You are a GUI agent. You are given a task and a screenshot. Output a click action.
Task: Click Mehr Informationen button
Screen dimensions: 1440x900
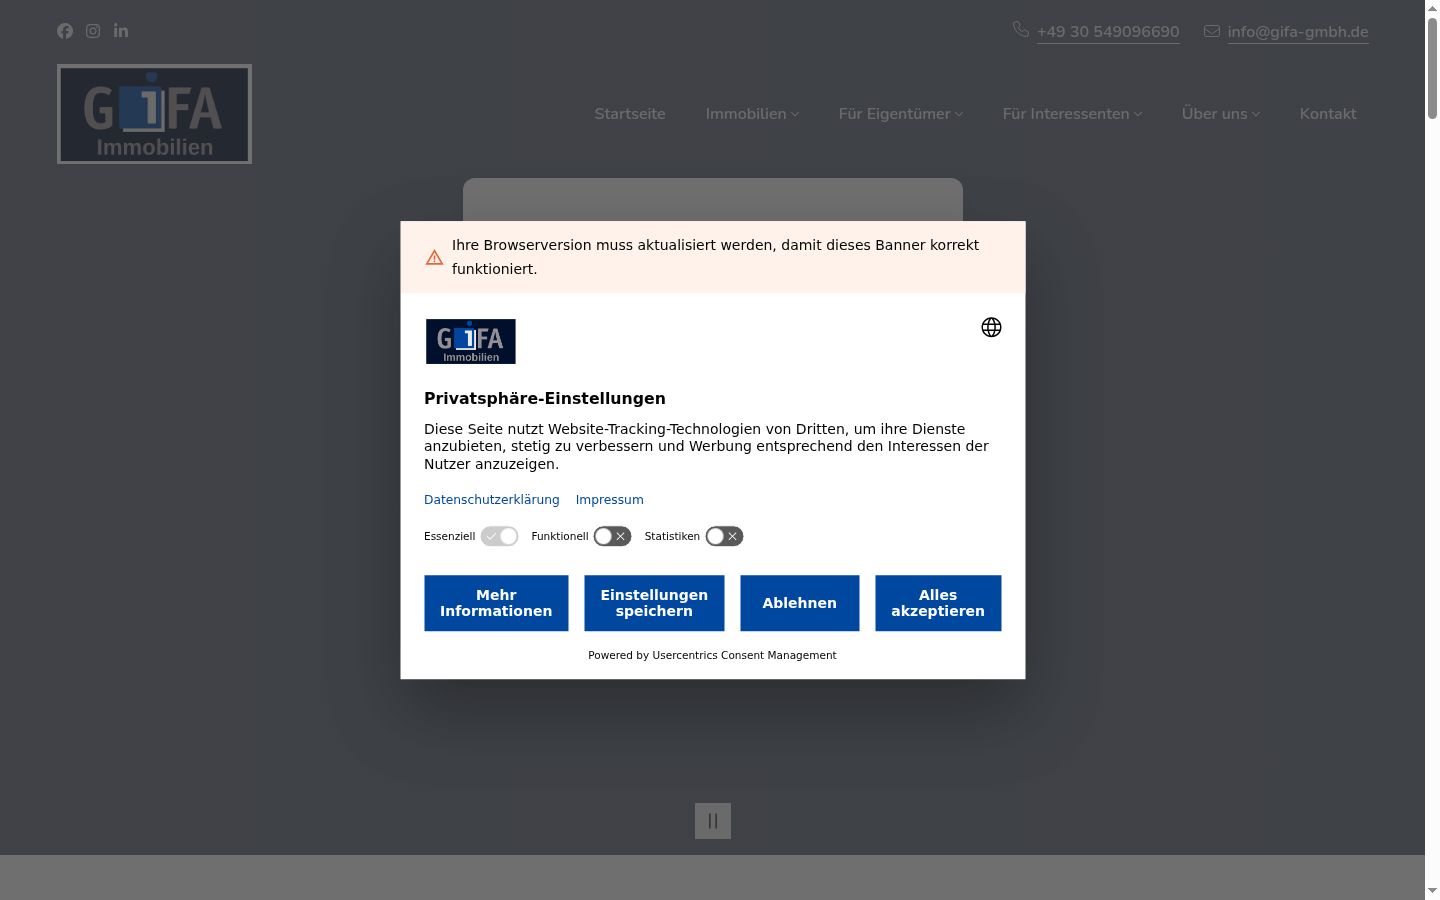click(x=496, y=603)
